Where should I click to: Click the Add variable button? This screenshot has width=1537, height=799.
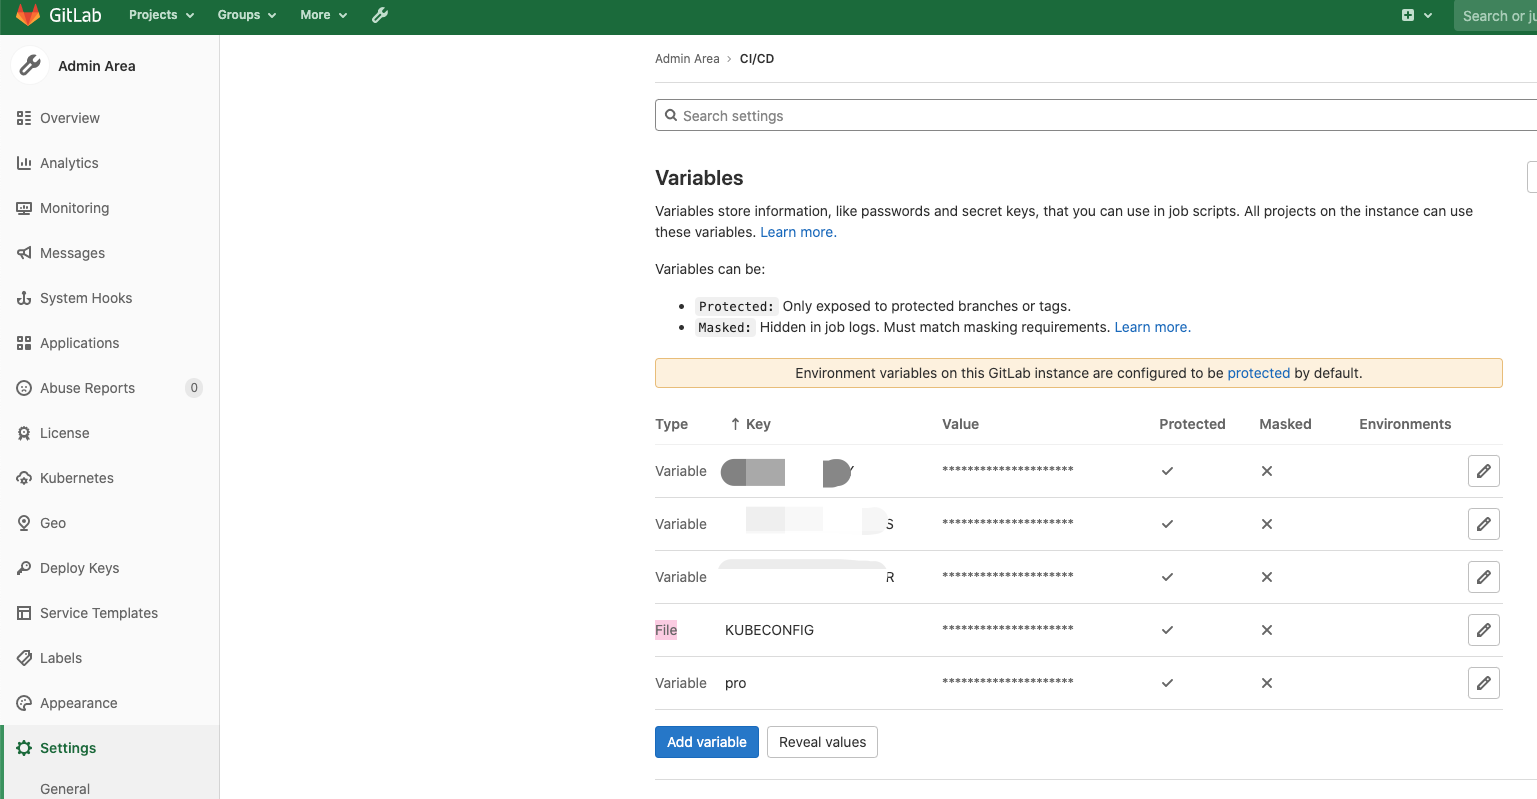(x=706, y=742)
